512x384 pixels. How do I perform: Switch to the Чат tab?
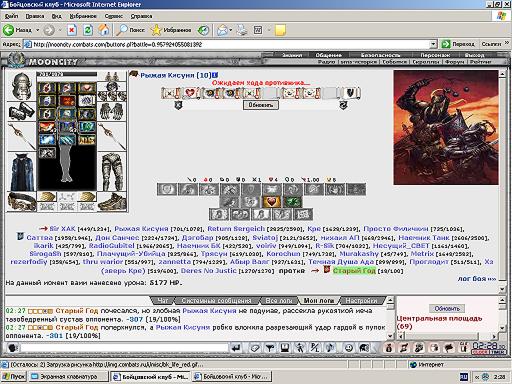click(163, 300)
